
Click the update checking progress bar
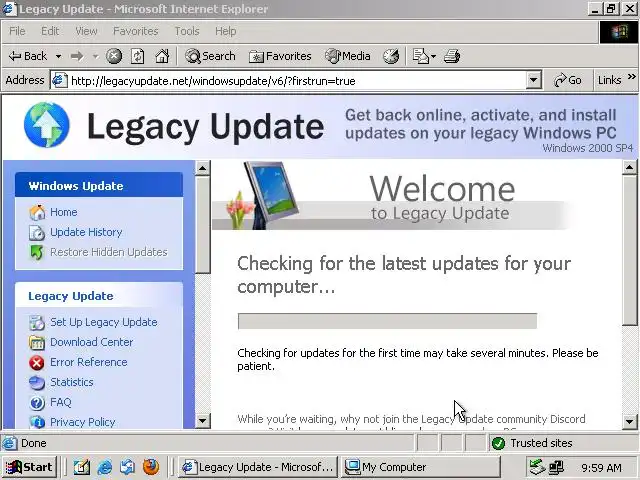coord(387,321)
